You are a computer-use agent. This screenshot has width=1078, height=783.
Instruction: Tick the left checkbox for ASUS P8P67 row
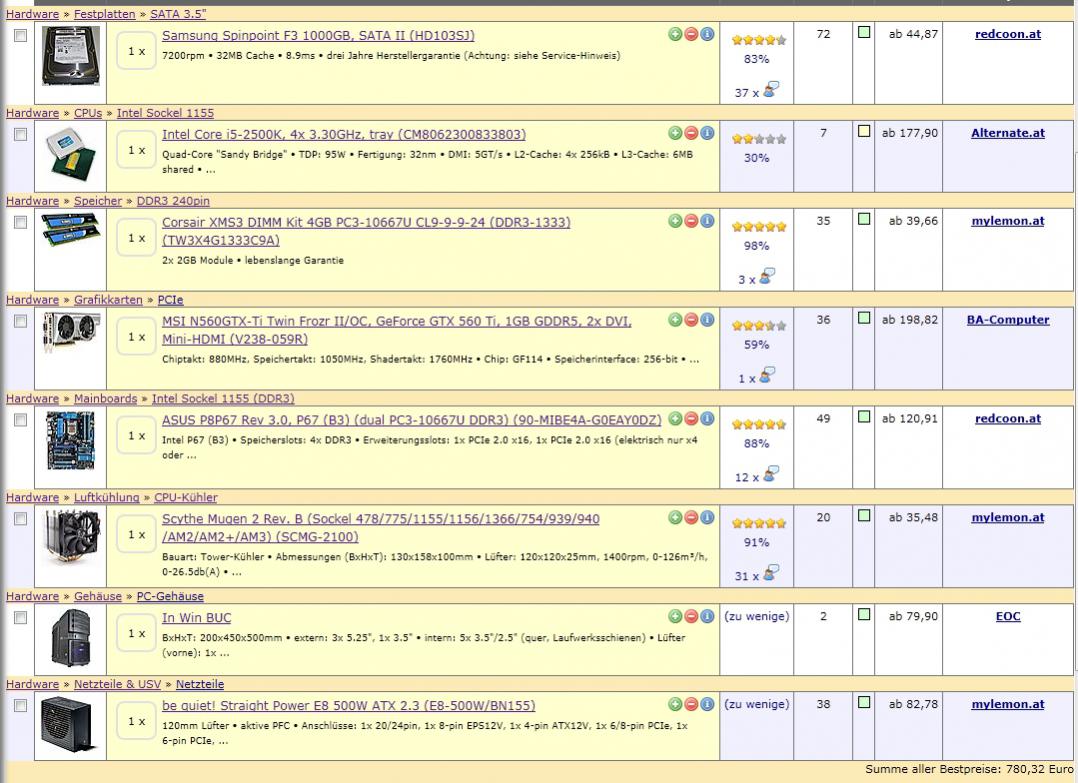(x=21, y=420)
